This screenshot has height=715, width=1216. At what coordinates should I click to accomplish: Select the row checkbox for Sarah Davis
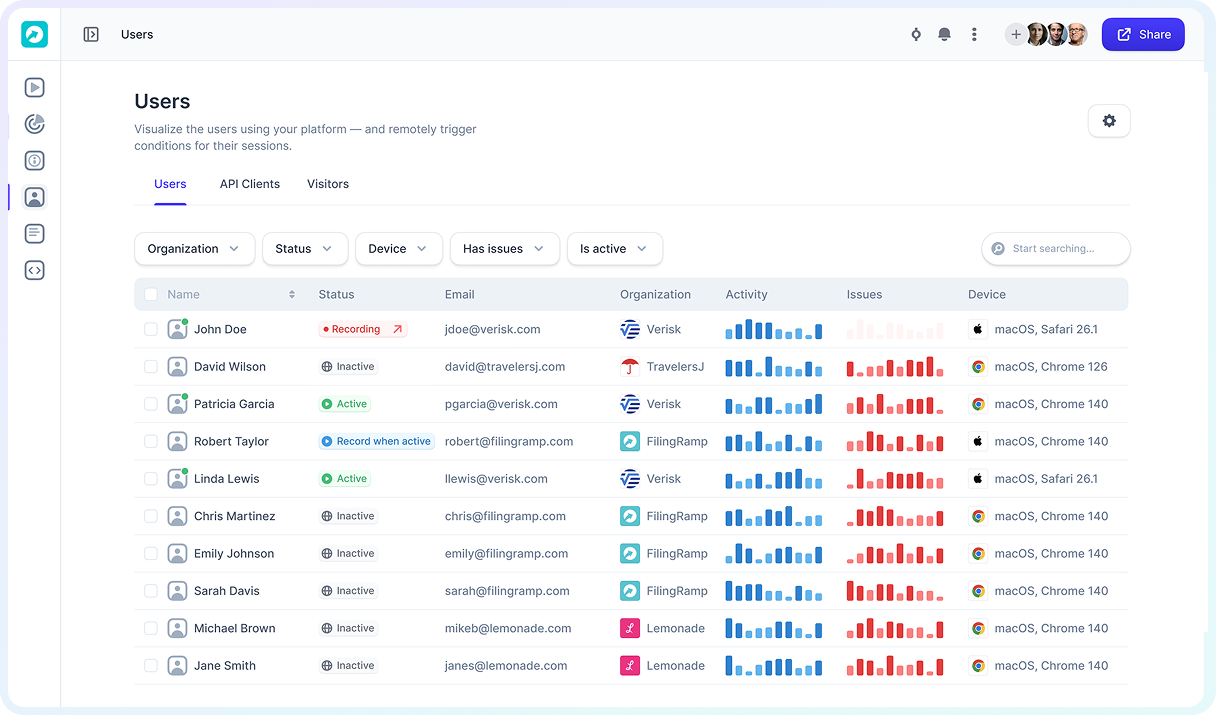point(151,590)
